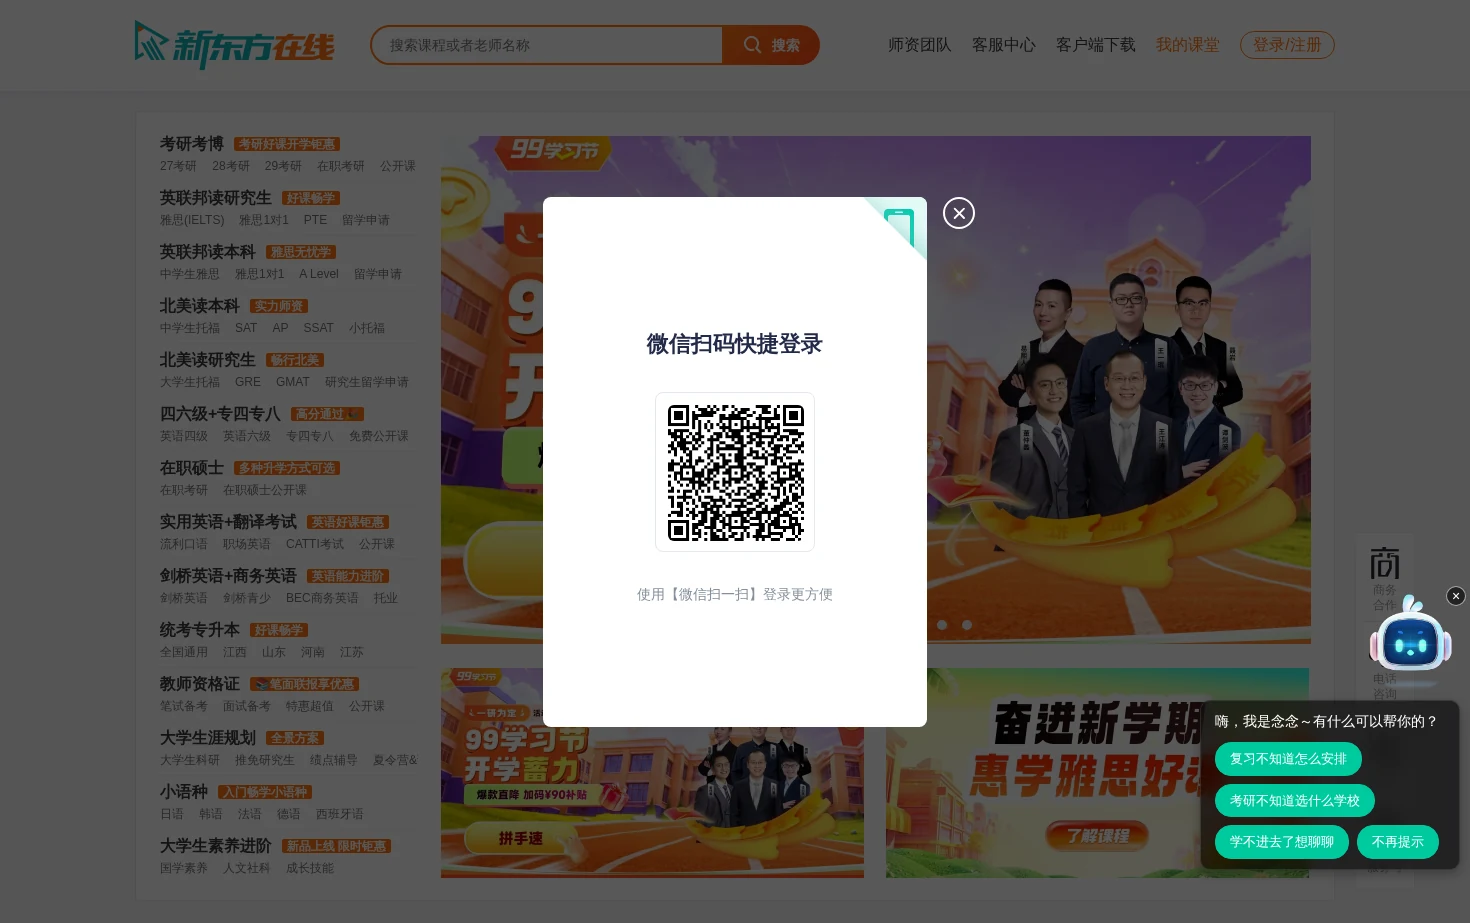Open 教师资格证 category
1470x923 pixels.
tap(200, 684)
